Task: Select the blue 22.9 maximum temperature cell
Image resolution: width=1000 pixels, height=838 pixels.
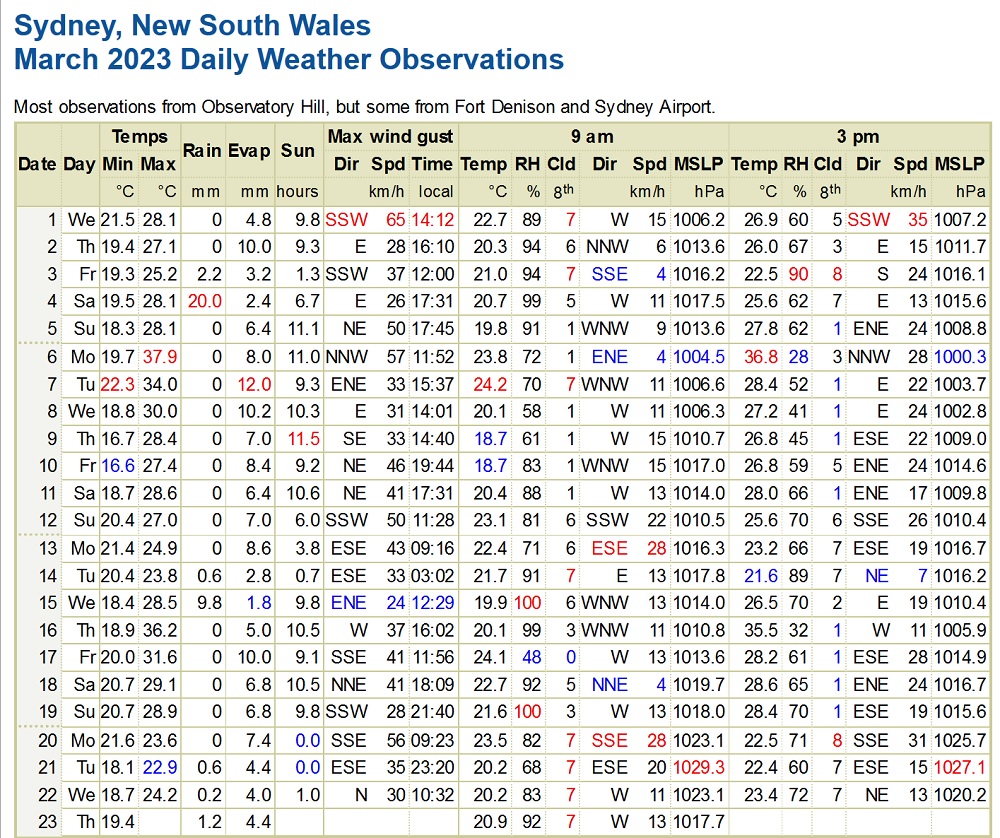Action: (158, 767)
